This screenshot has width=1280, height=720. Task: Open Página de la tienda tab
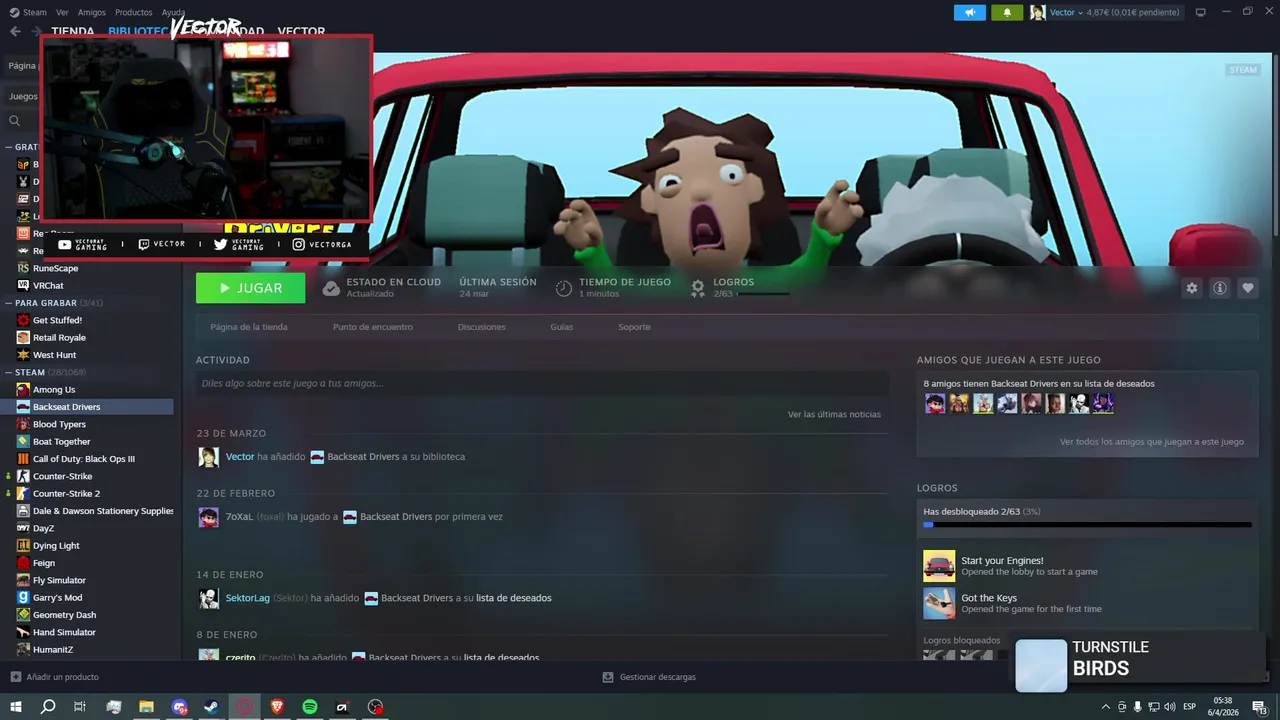click(249, 327)
